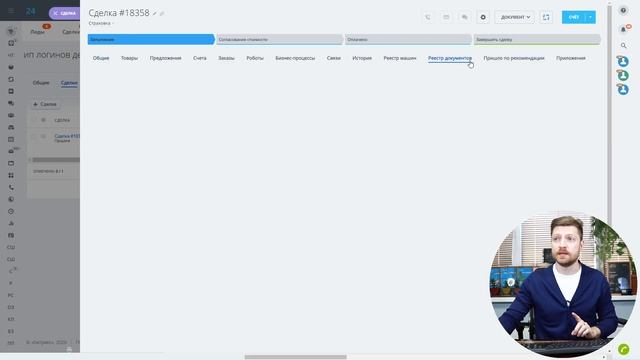The height and width of the screenshot is (360, 640).
Task: Start a call with the phone icon
Action: click(x=428, y=17)
